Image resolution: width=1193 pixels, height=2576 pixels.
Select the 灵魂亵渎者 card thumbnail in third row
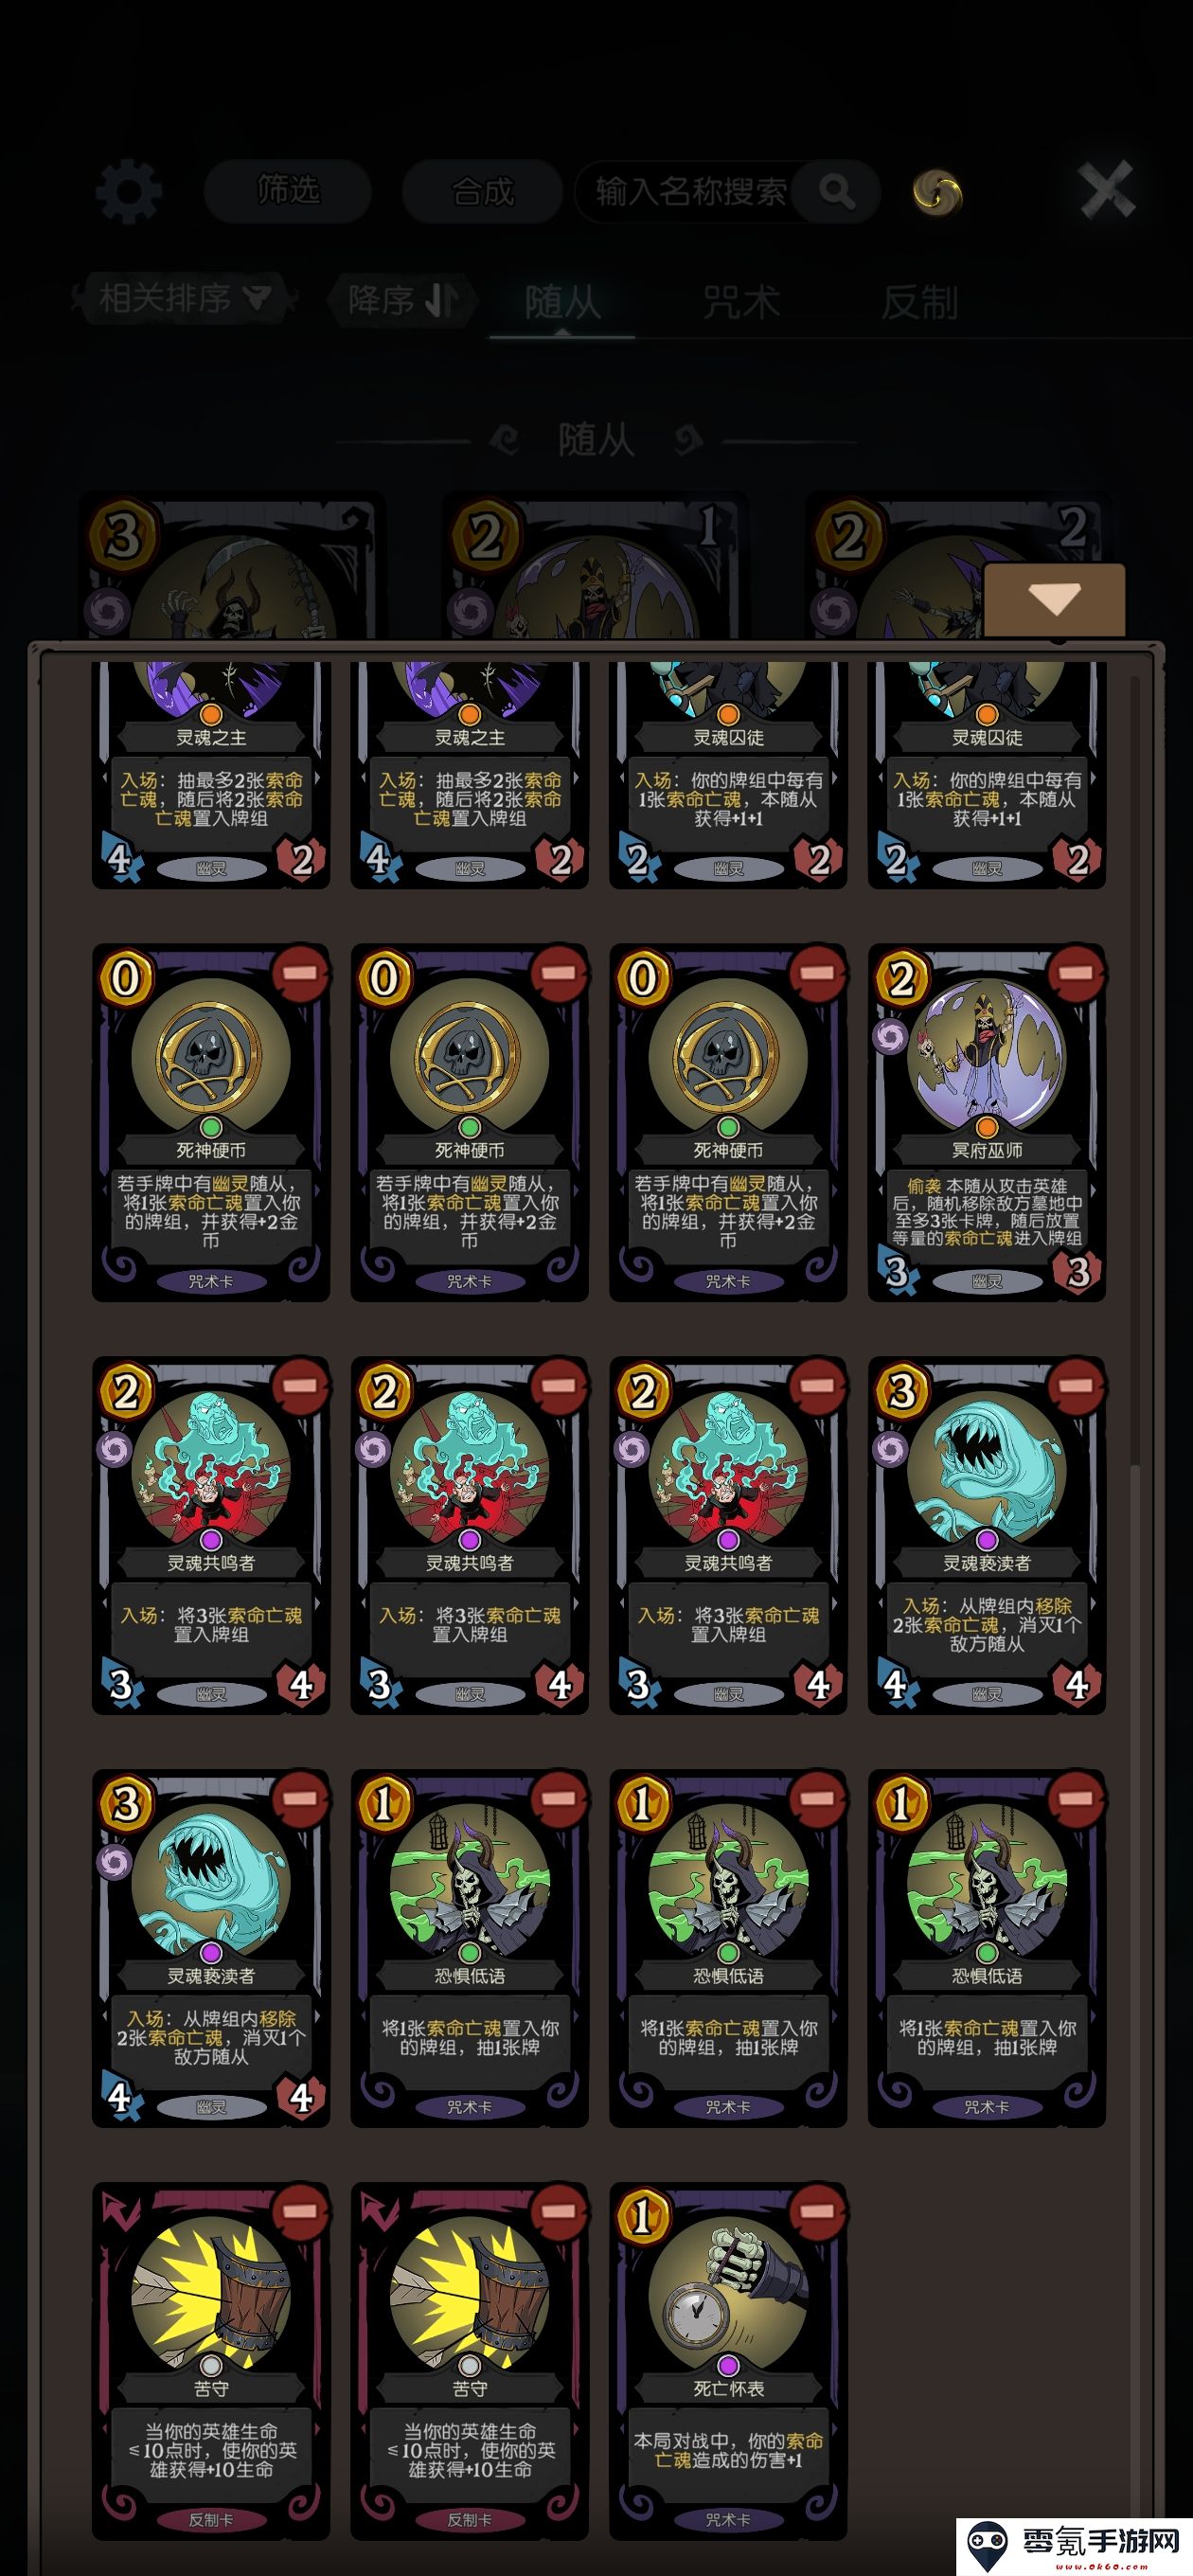click(x=987, y=1535)
